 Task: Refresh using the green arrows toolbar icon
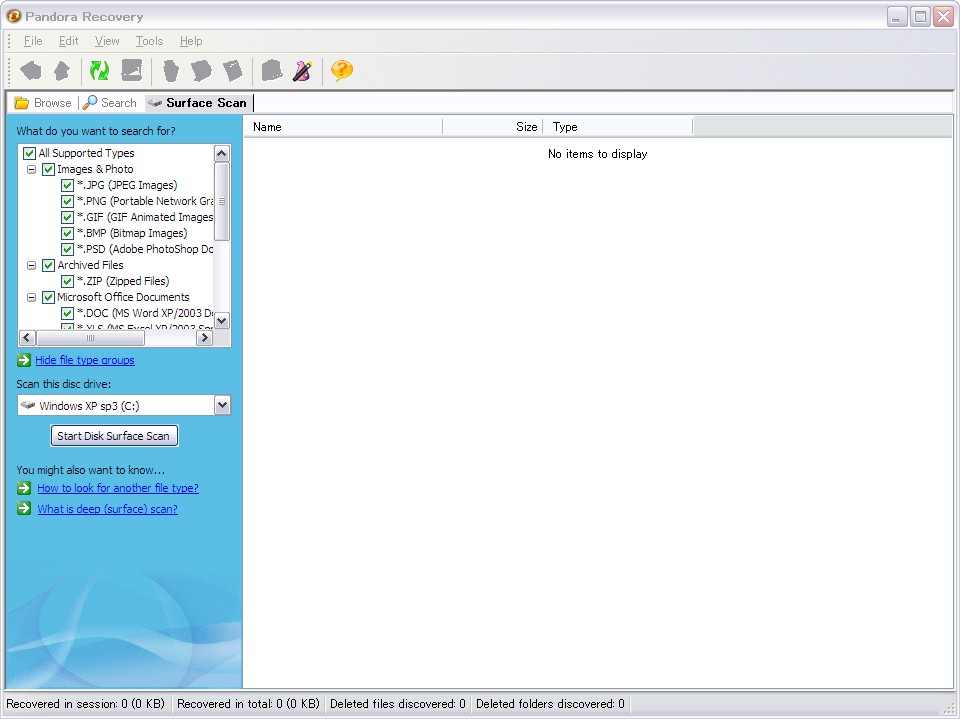coord(99,70)
